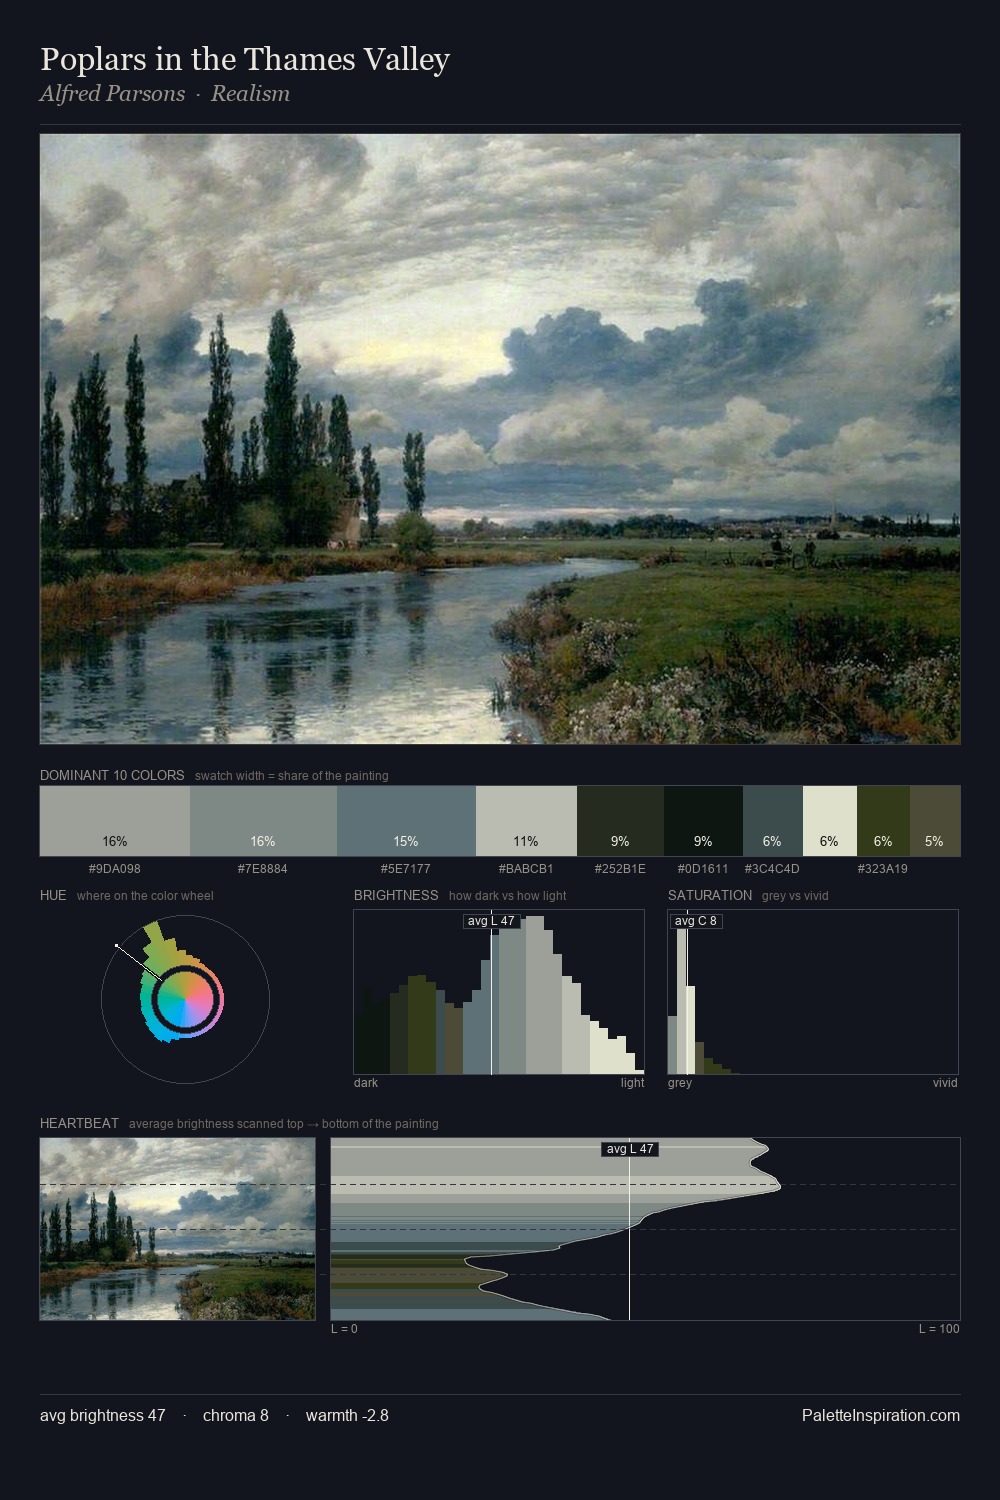The width and height of the screenshot is (1000, 1500).
Task: Click 'grey vs vivid' caption
Action: [x=795, y=896]
